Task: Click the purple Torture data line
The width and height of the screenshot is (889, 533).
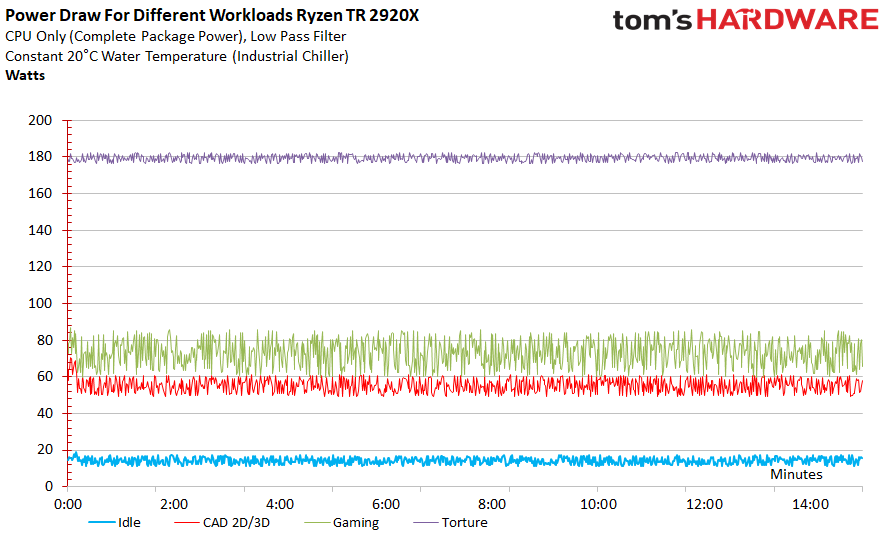Action: pyautogui.click(x=465, y=158)
